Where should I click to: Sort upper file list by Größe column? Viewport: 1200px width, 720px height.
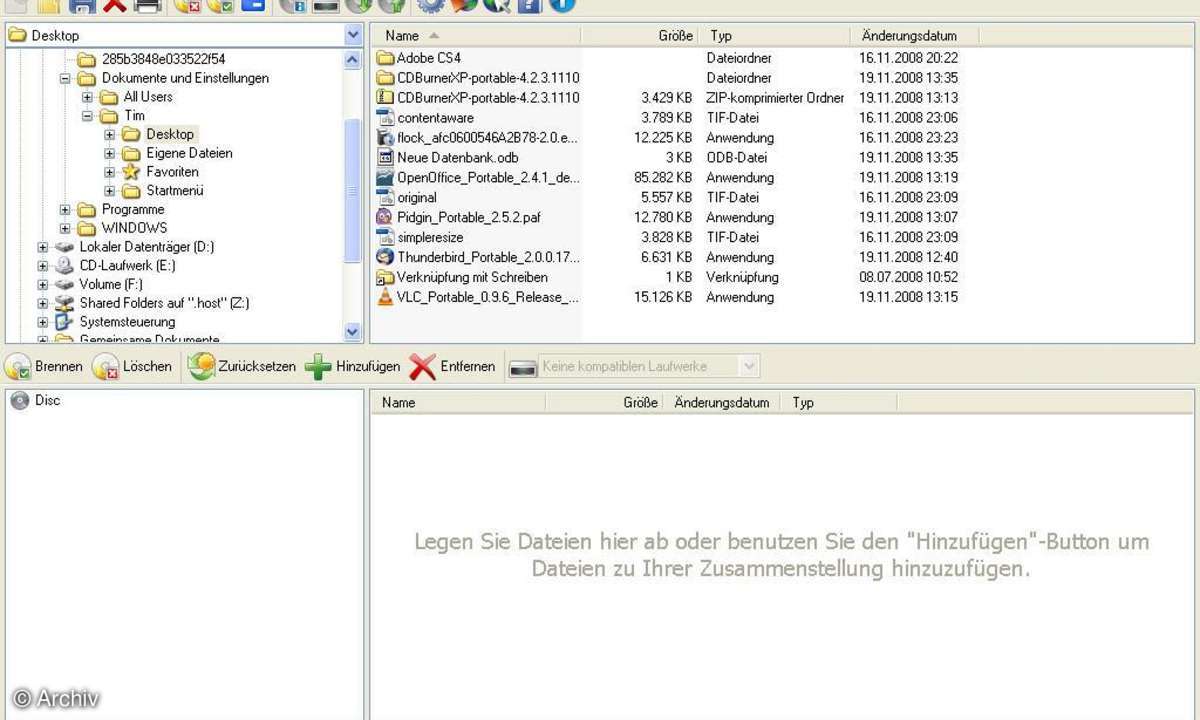point(640,36)
